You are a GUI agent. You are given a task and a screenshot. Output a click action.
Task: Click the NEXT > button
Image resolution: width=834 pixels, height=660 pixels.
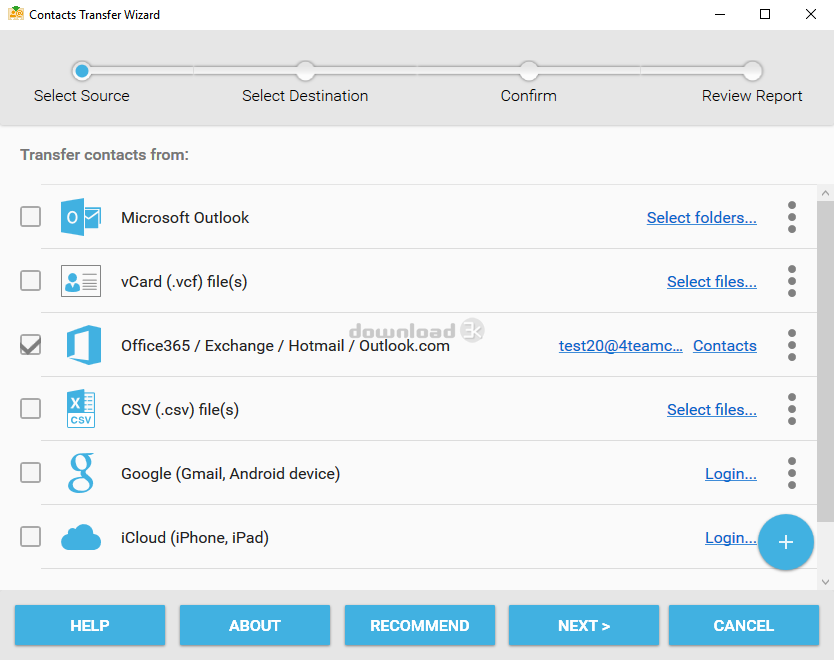[583, 625]
